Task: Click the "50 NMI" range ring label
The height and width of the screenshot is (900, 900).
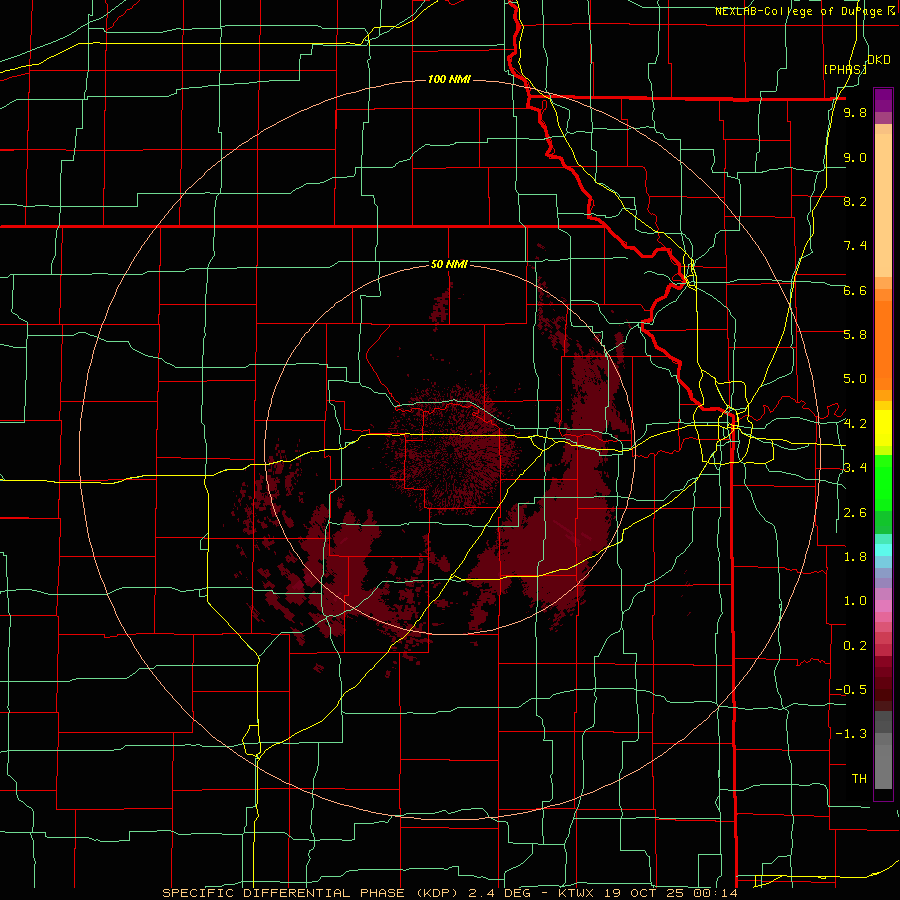Action: (449, 264)
